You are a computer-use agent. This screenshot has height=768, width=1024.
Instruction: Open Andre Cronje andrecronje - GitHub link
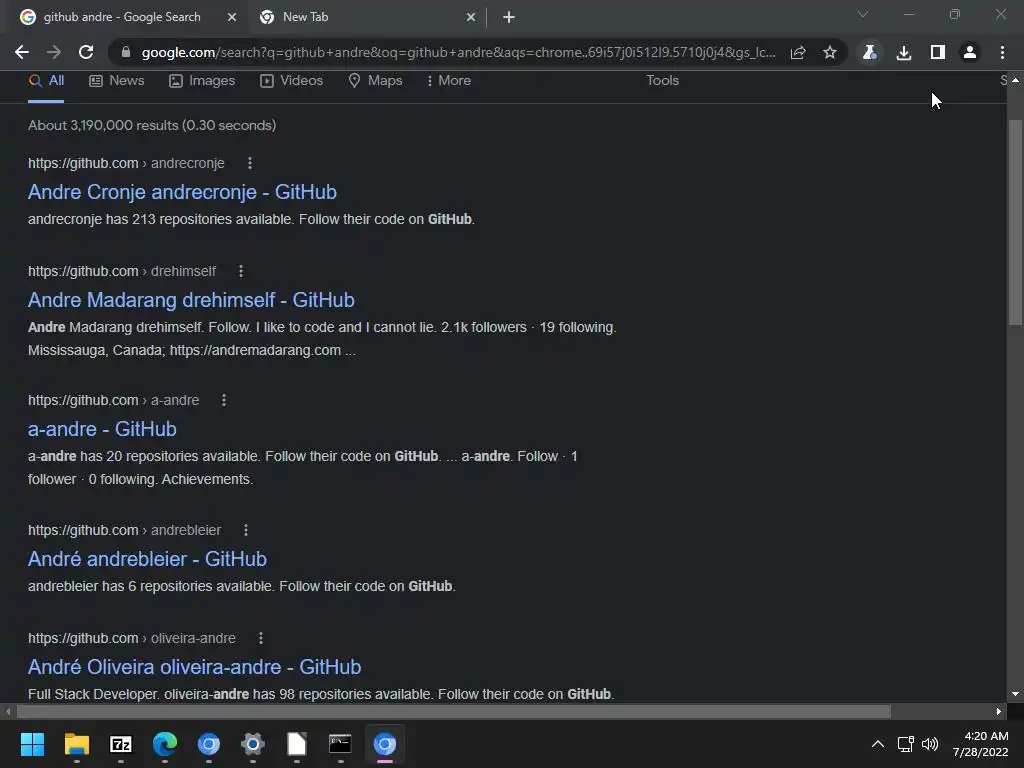coord(182,192)
